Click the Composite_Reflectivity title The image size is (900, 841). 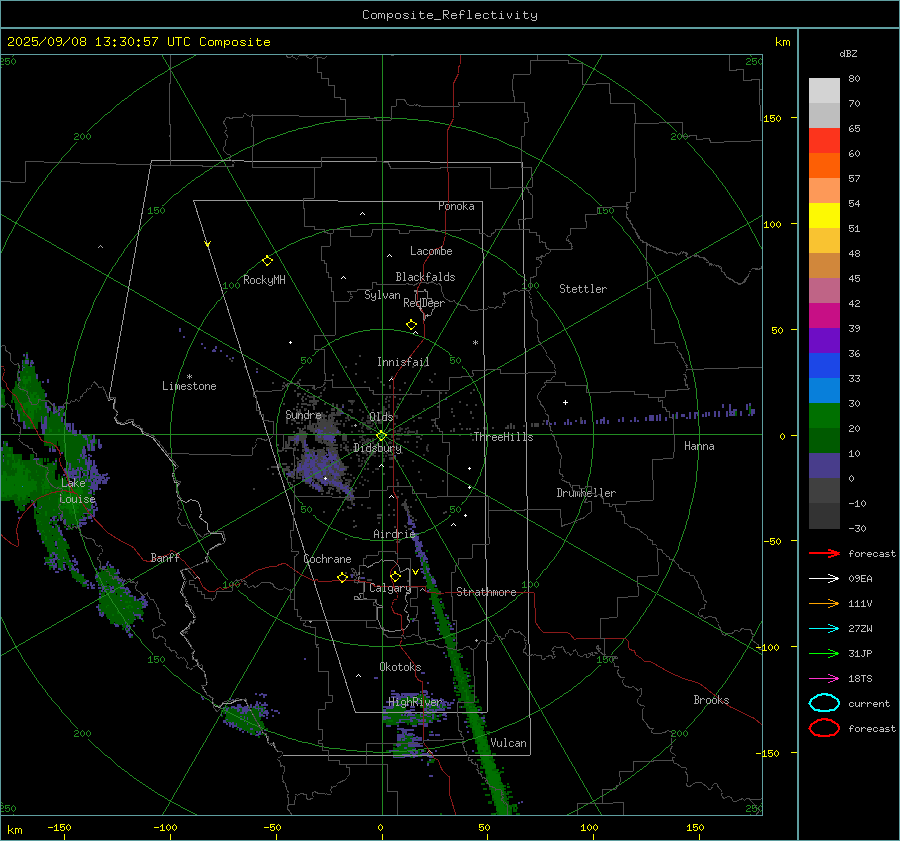click(x=450, y=15)
